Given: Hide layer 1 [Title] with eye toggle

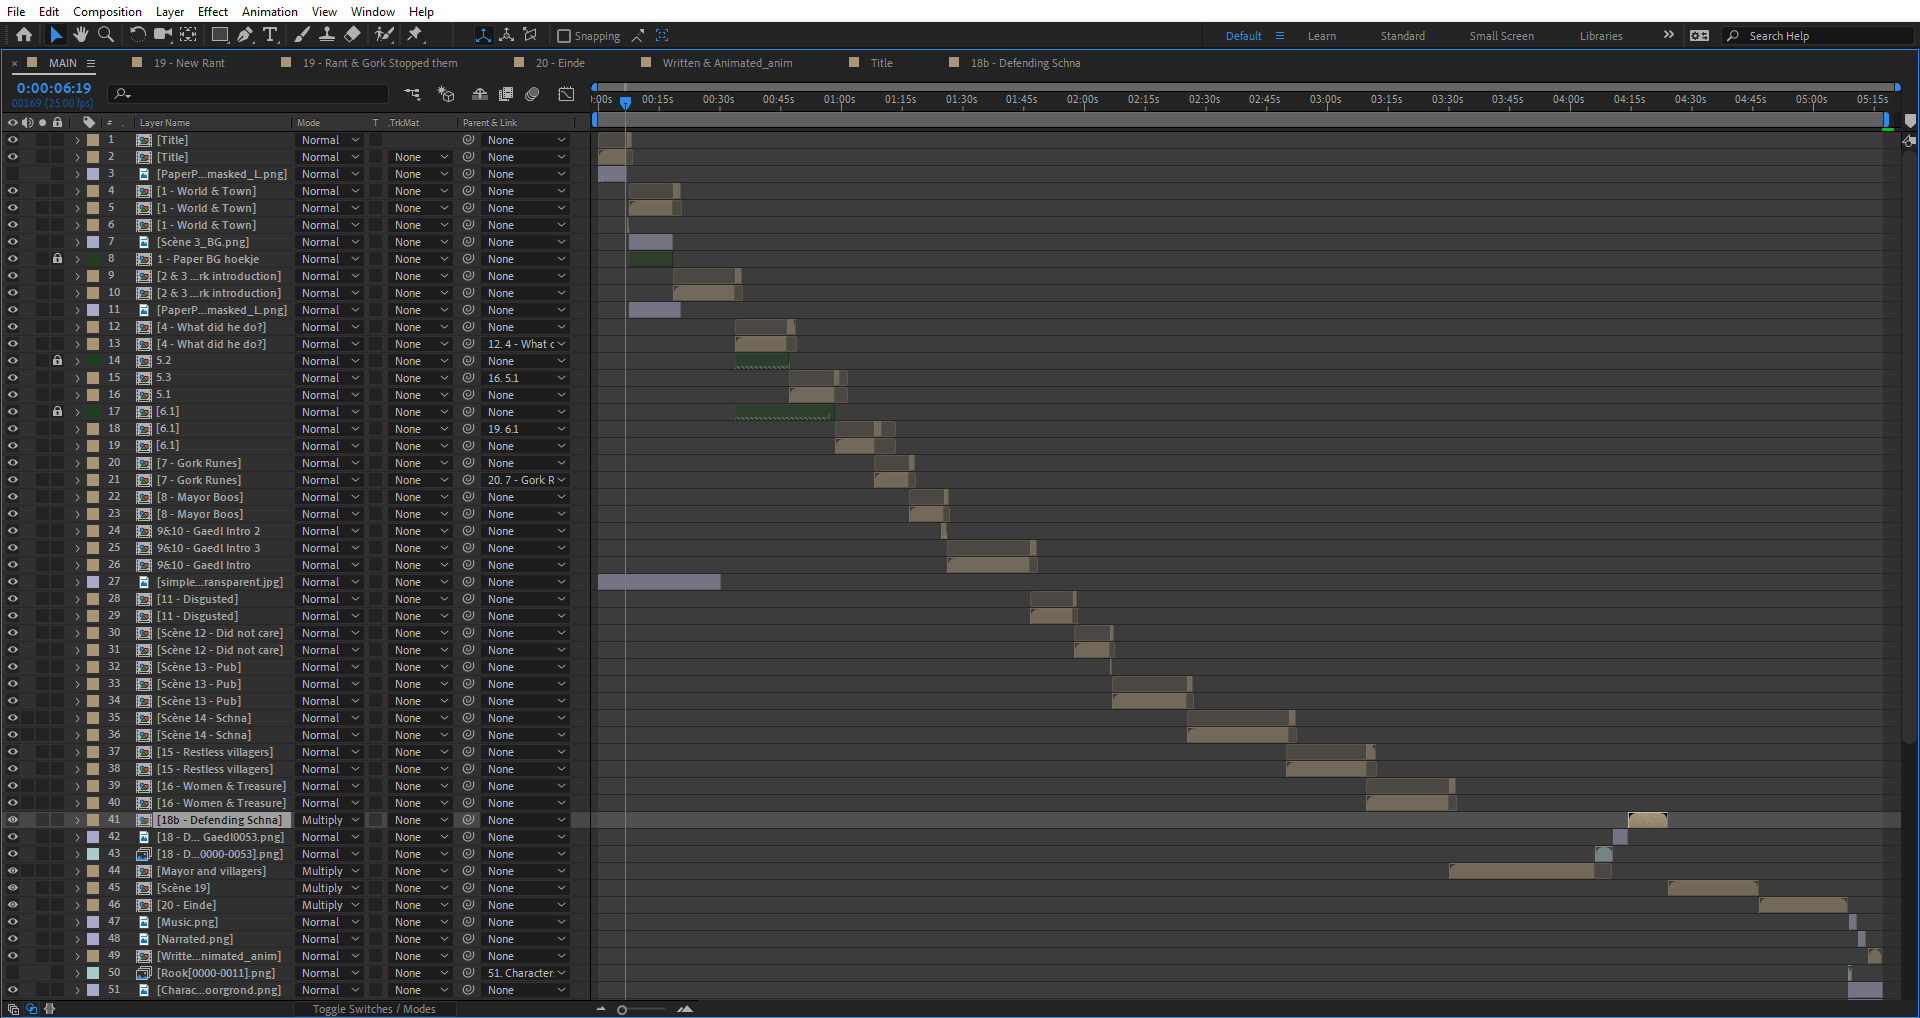Looking at the screenshot, I should coord(13,140).
